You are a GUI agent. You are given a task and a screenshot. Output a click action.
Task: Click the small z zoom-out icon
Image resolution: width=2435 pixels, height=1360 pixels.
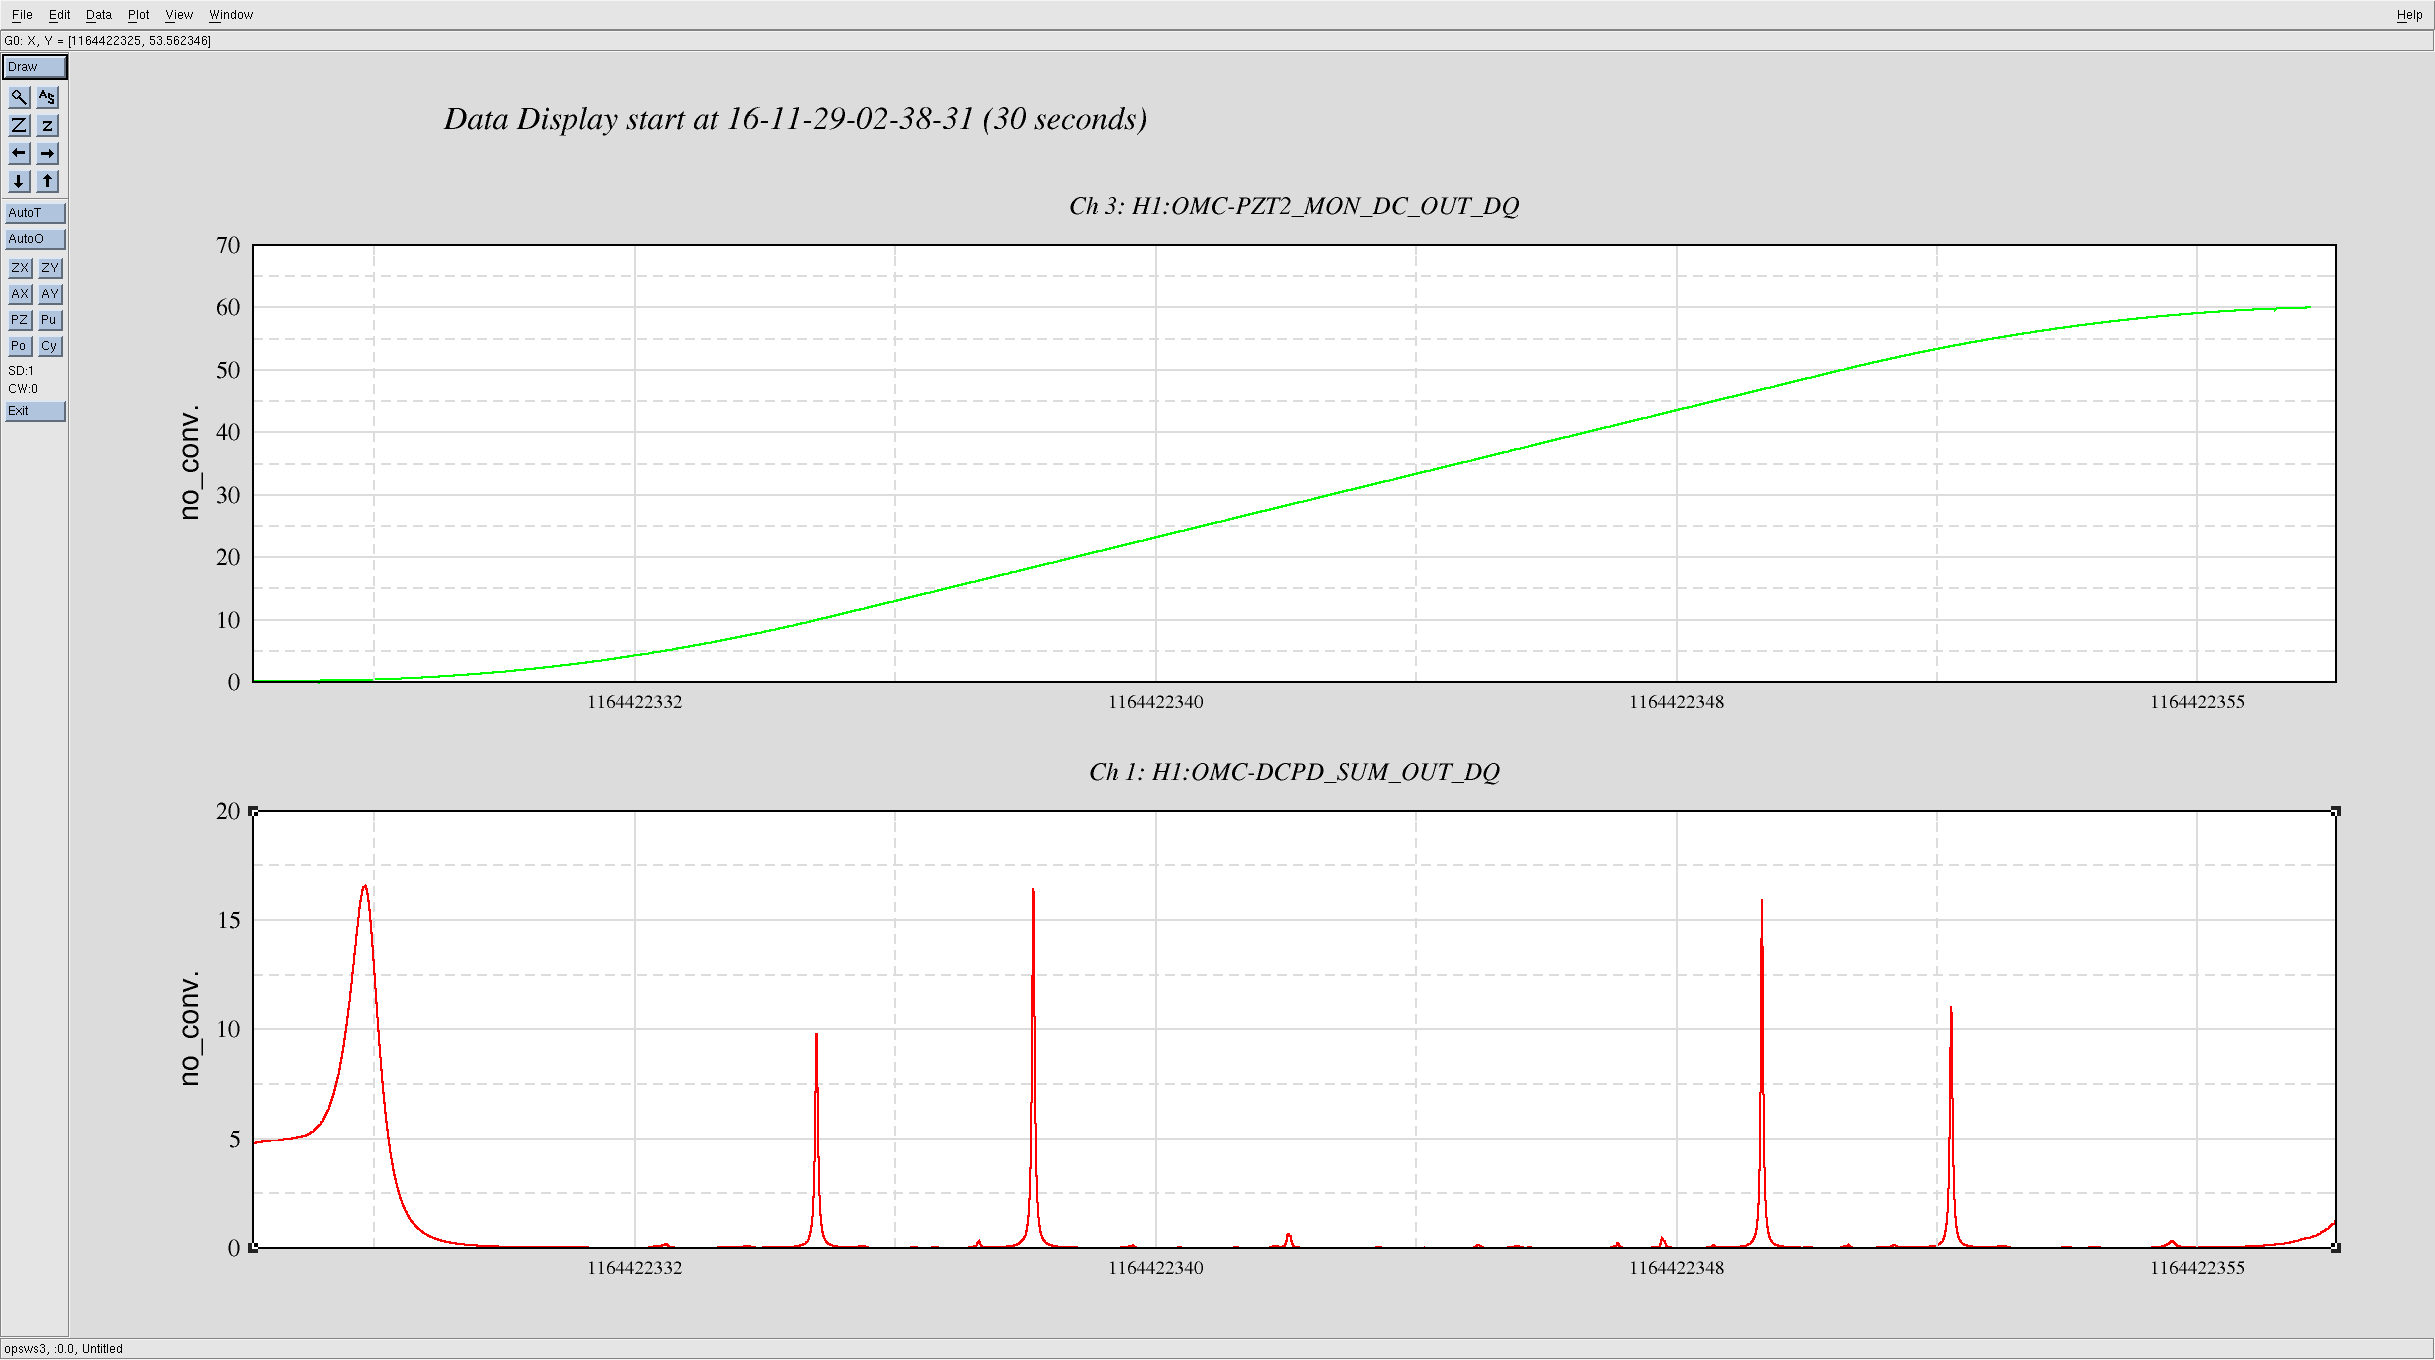(x=47, y=125)
